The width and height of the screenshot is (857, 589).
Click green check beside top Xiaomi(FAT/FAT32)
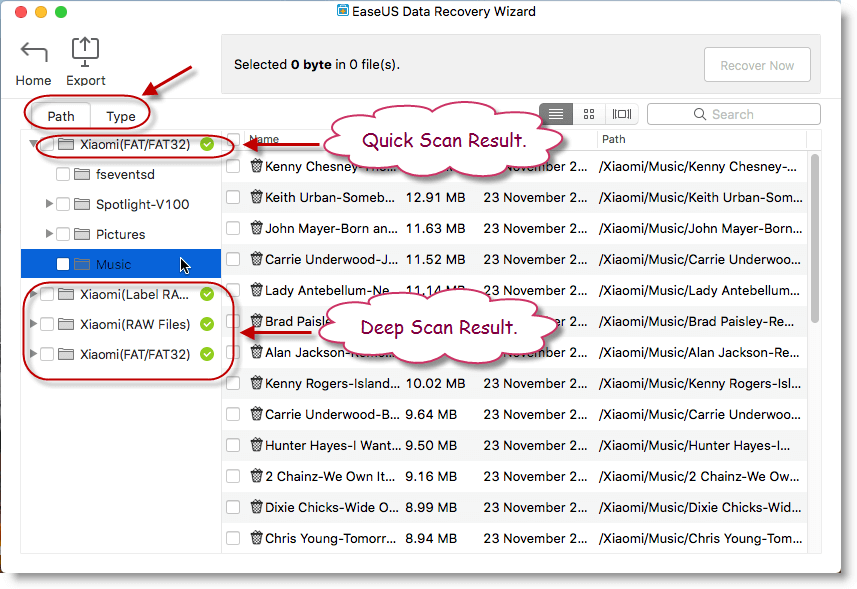click(x=207, y=144)
